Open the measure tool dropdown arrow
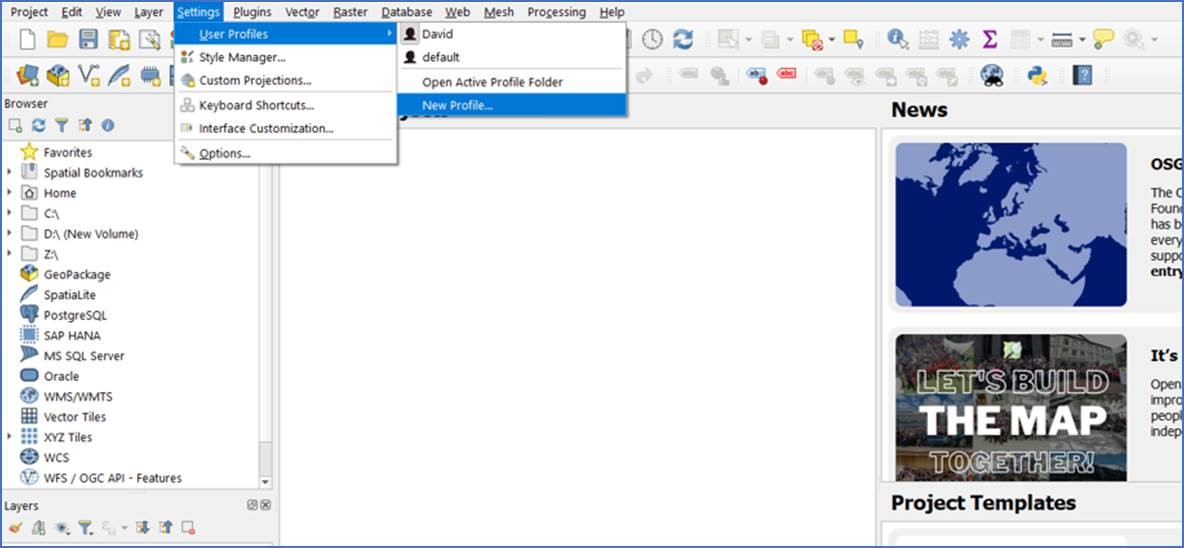Viewport: 1184px width, 548px height. click(1081, 39)
